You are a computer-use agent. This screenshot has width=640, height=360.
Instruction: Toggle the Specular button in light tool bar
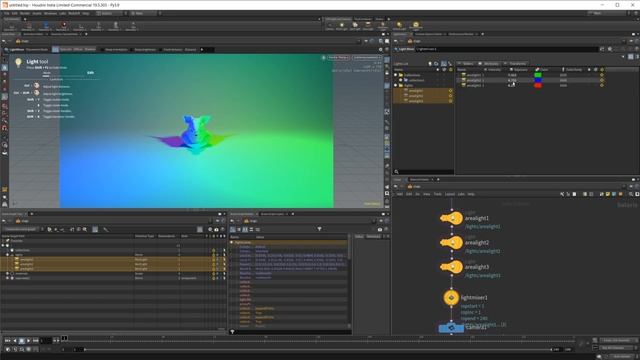(65, 49)
